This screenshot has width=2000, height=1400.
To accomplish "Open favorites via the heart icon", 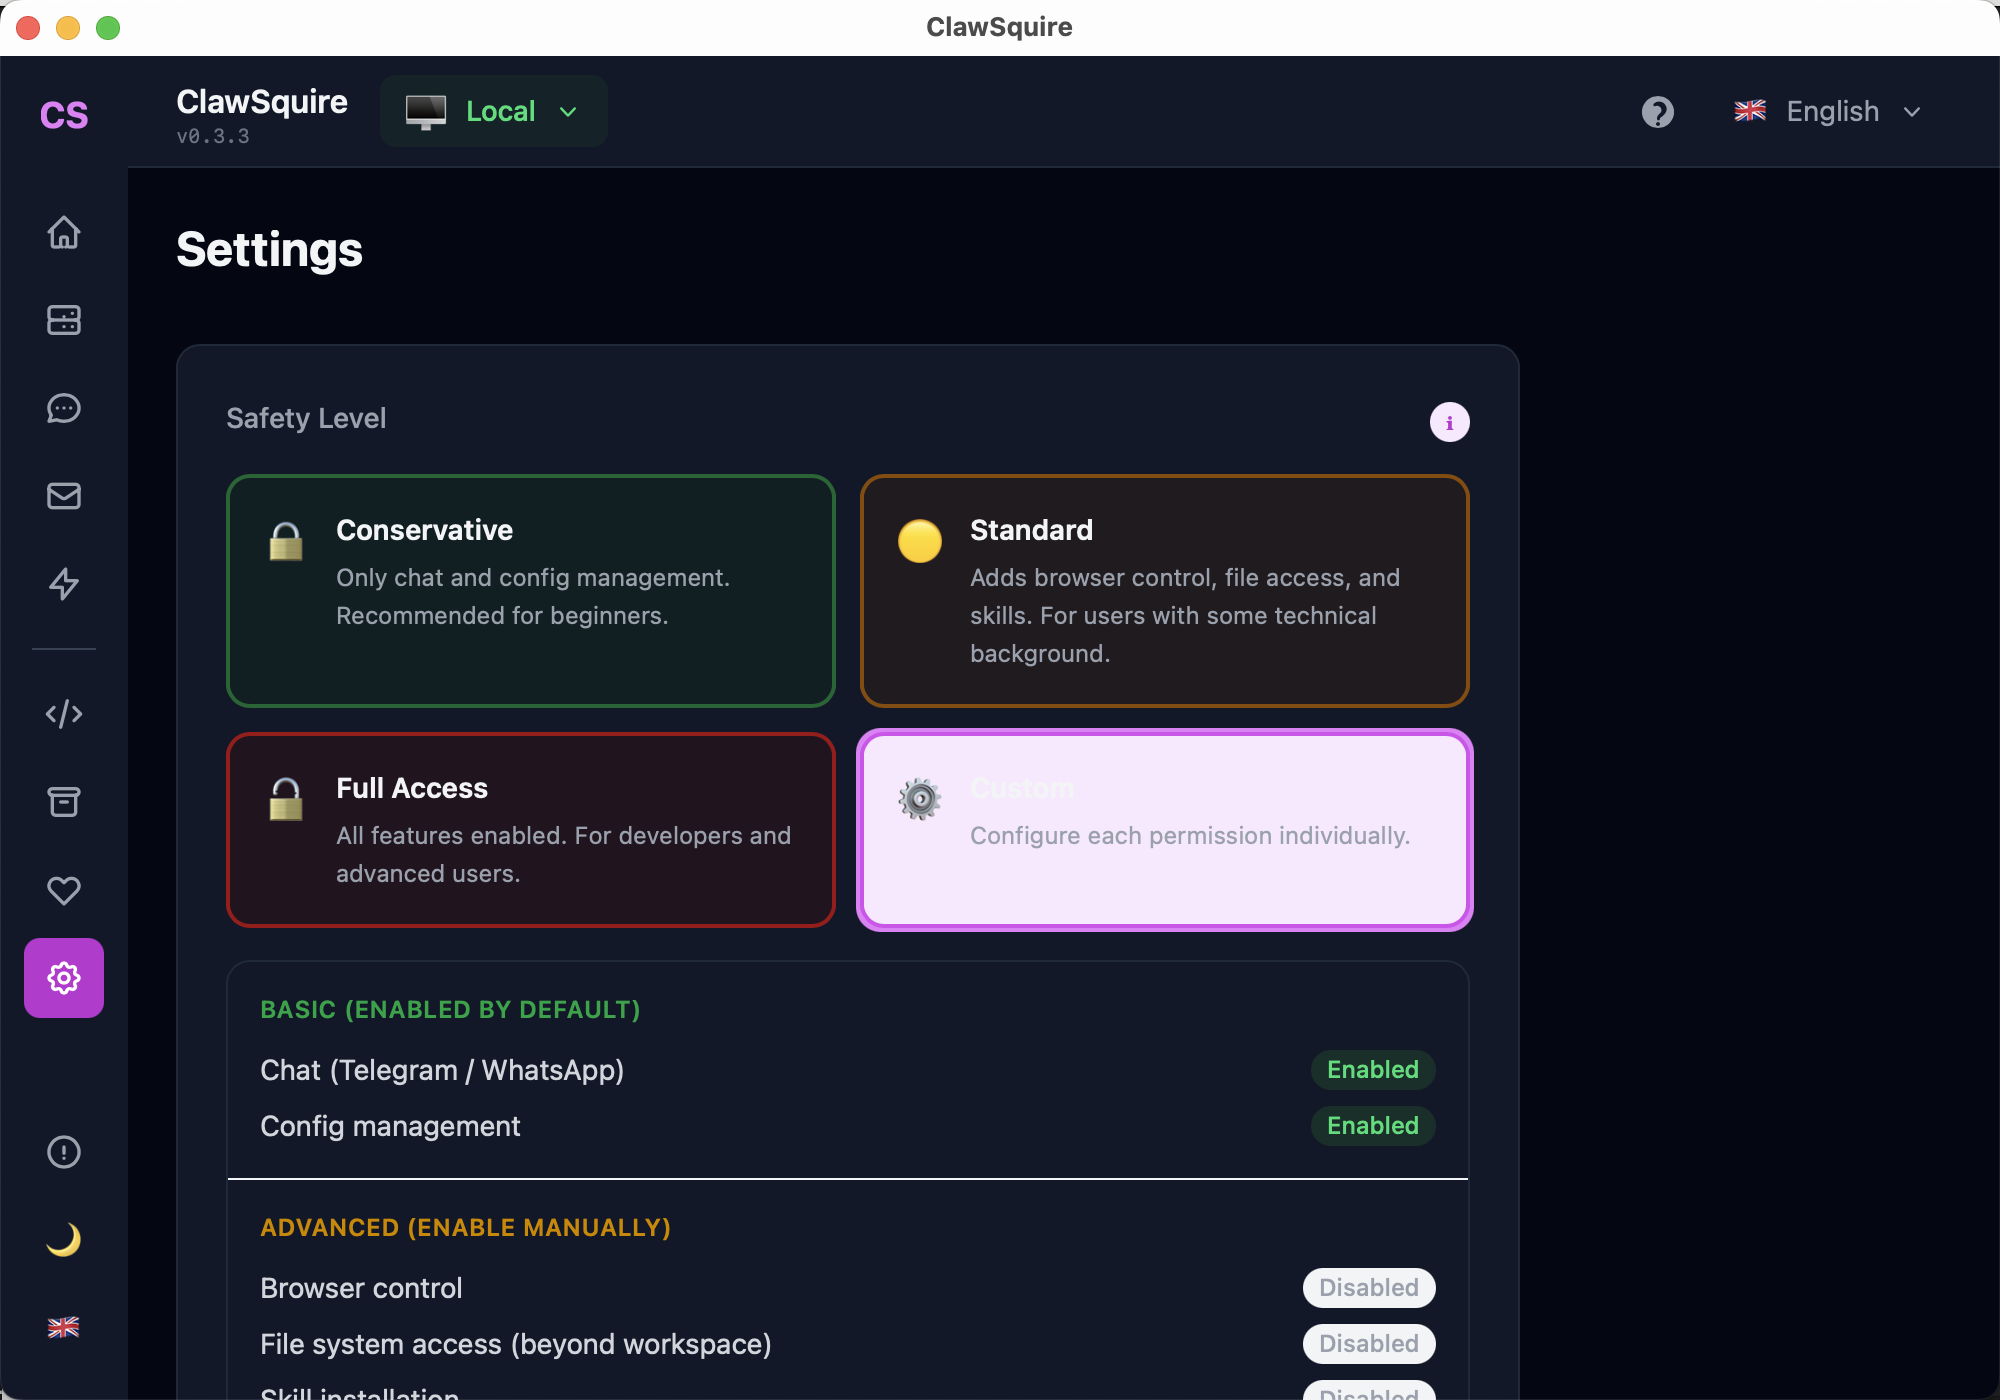I will [63, 890].
